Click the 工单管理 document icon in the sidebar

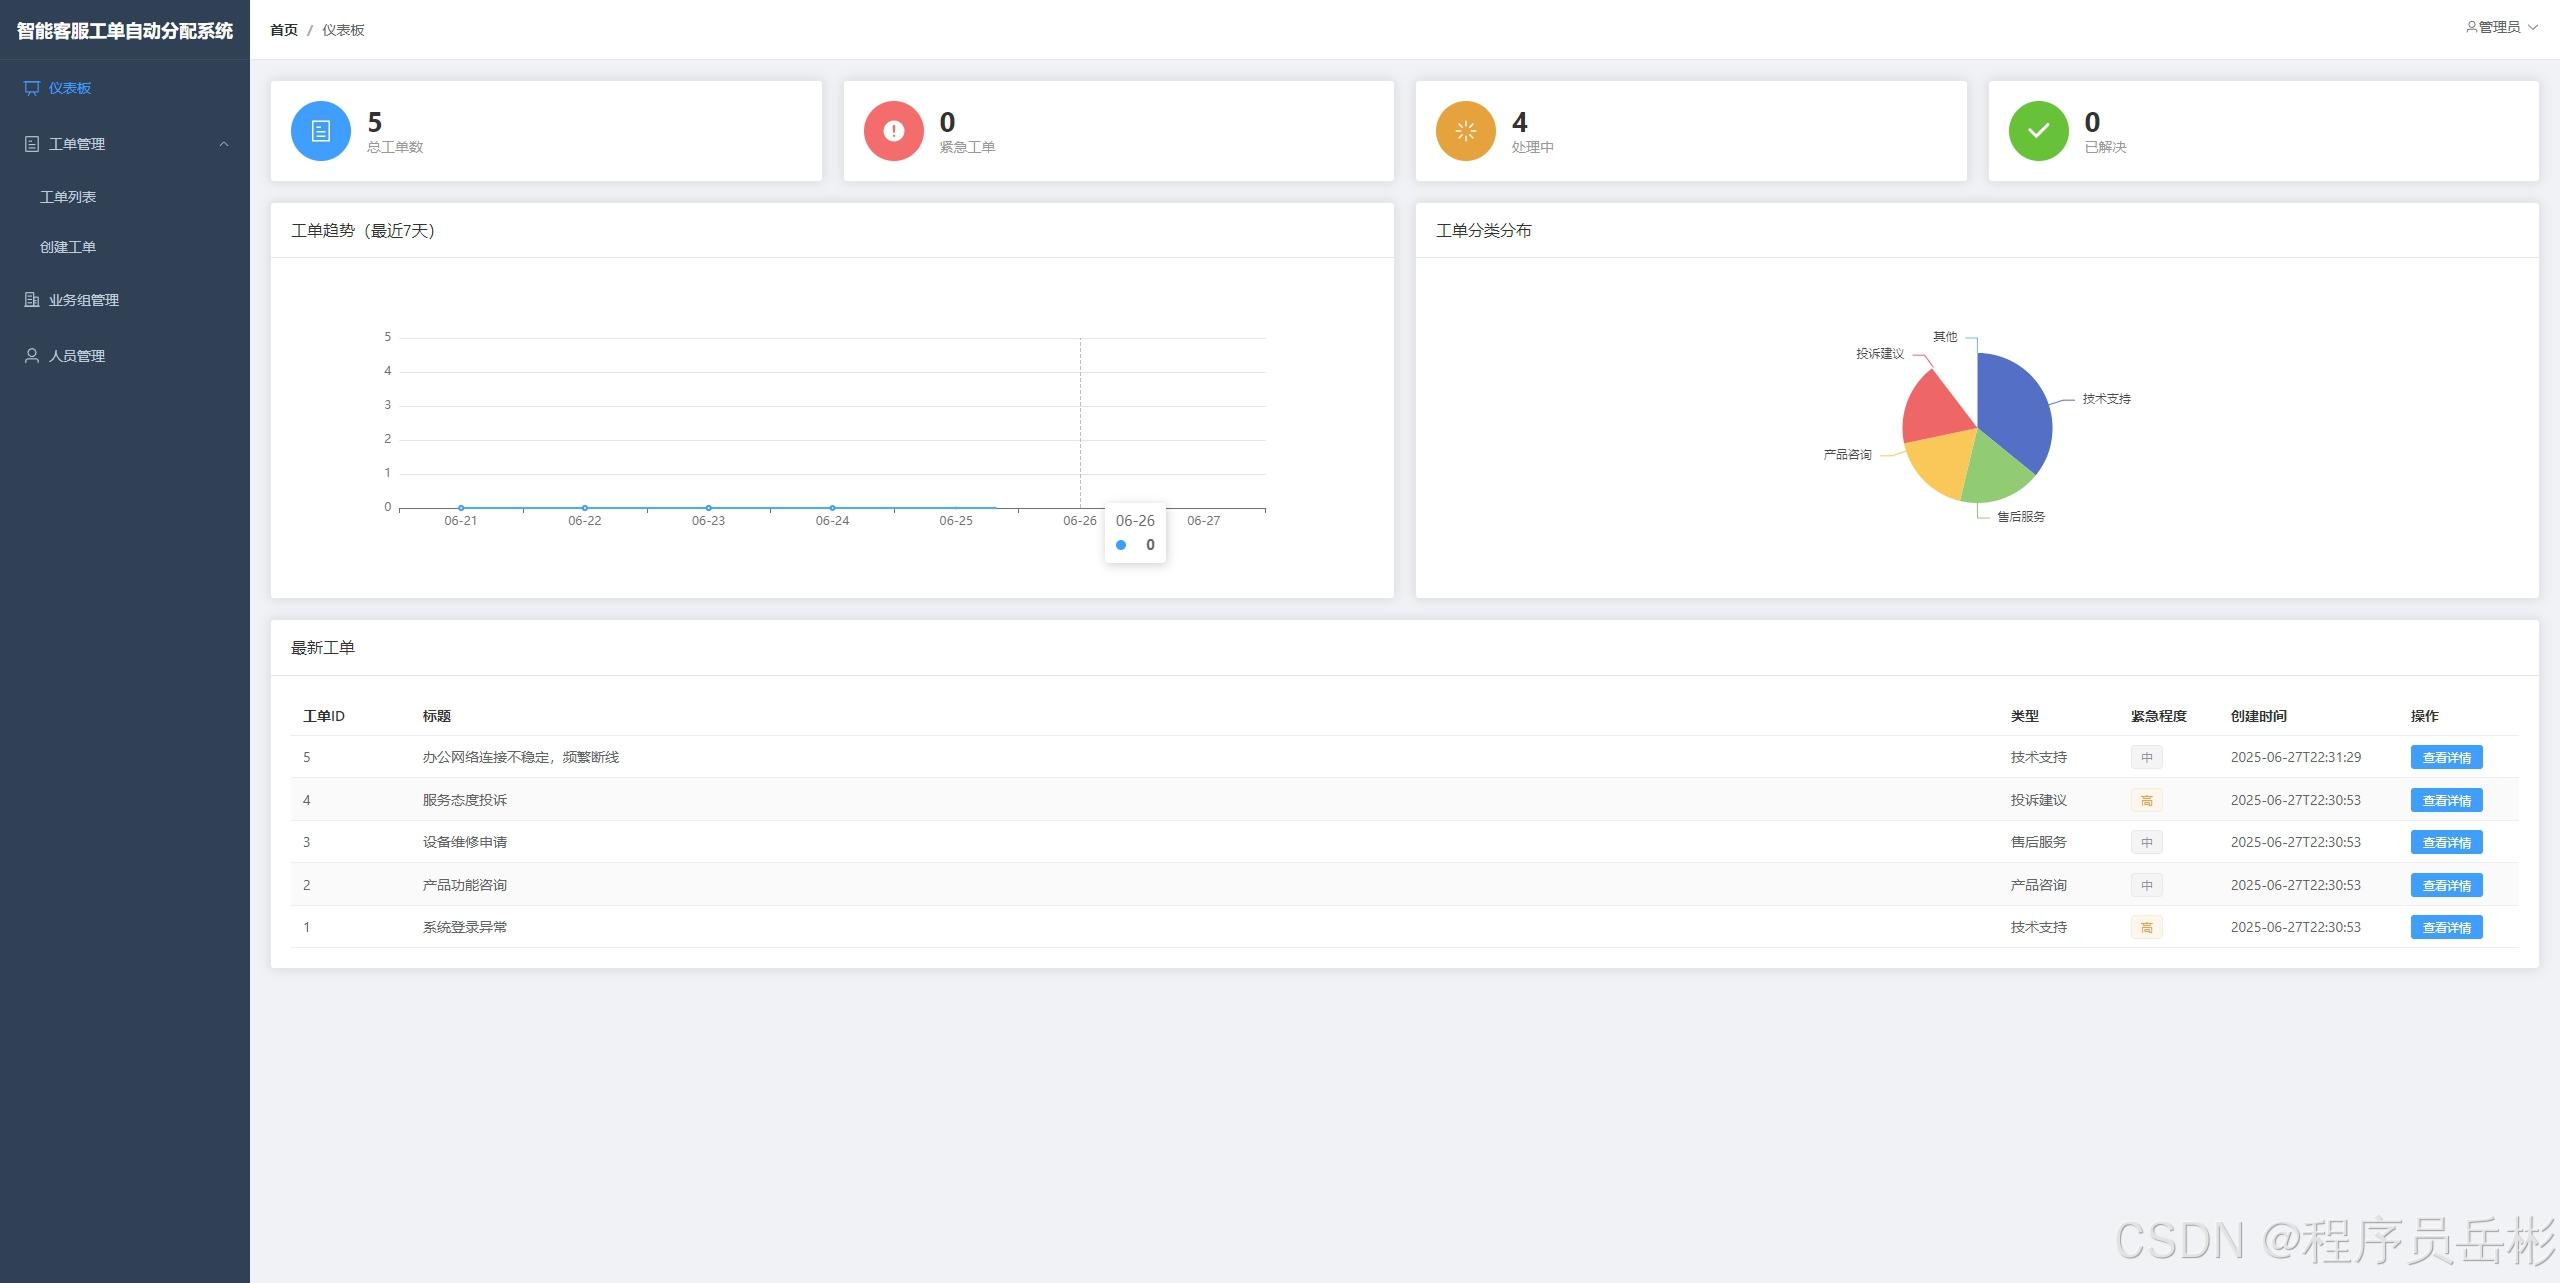[x=32, y=144]
